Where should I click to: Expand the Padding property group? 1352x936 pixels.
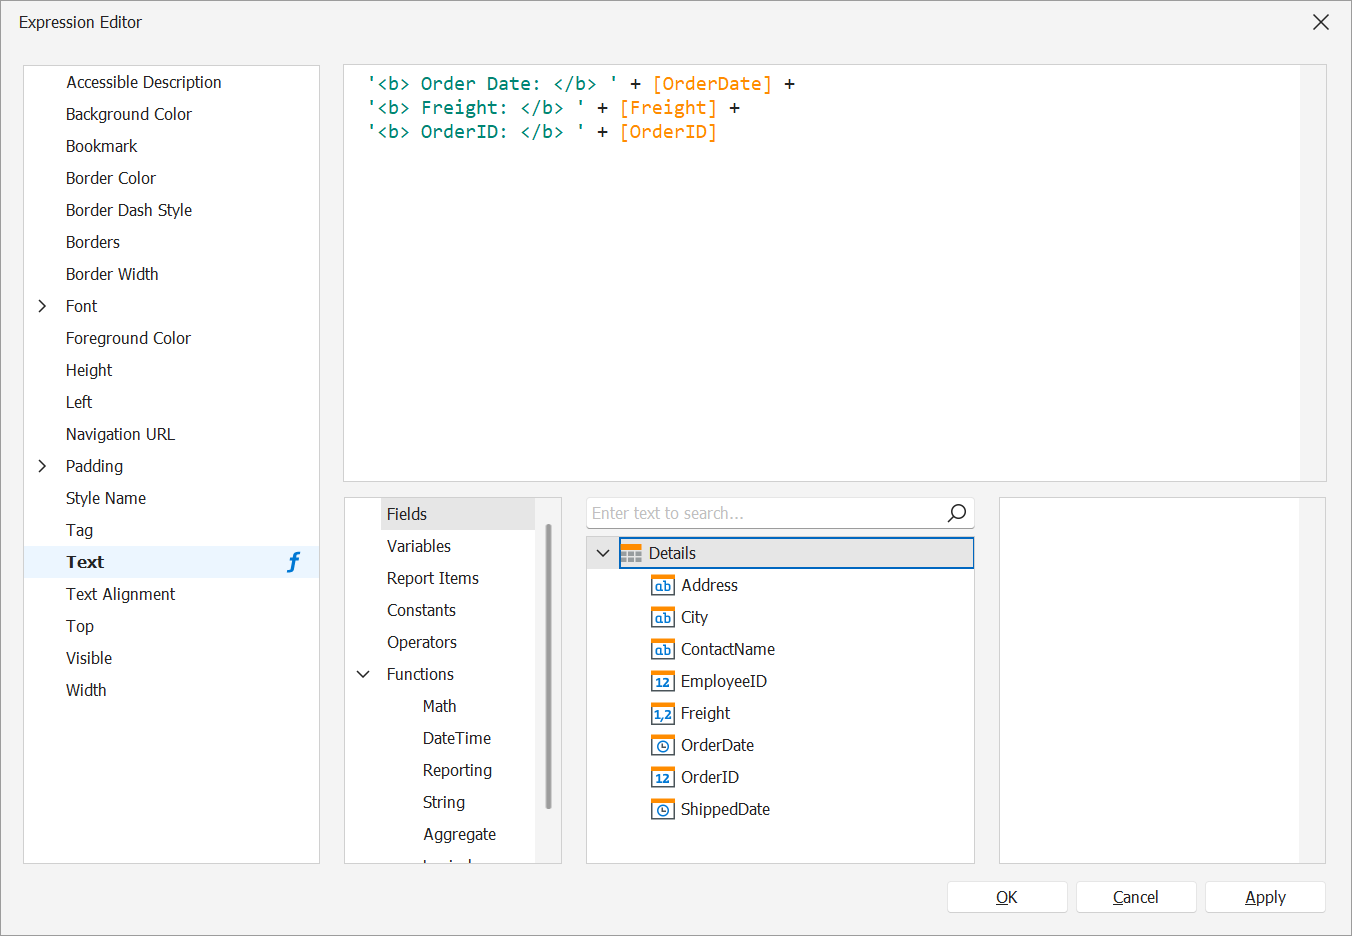click(41, 466)
